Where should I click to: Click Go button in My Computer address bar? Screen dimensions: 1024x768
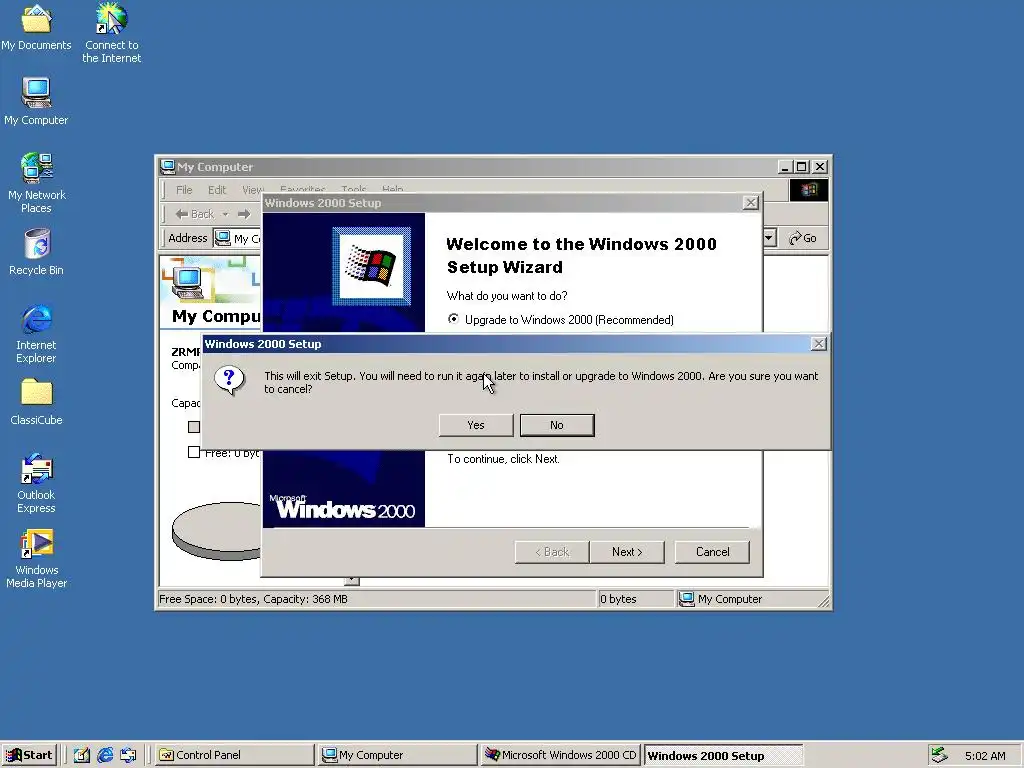tap(803, 238)
